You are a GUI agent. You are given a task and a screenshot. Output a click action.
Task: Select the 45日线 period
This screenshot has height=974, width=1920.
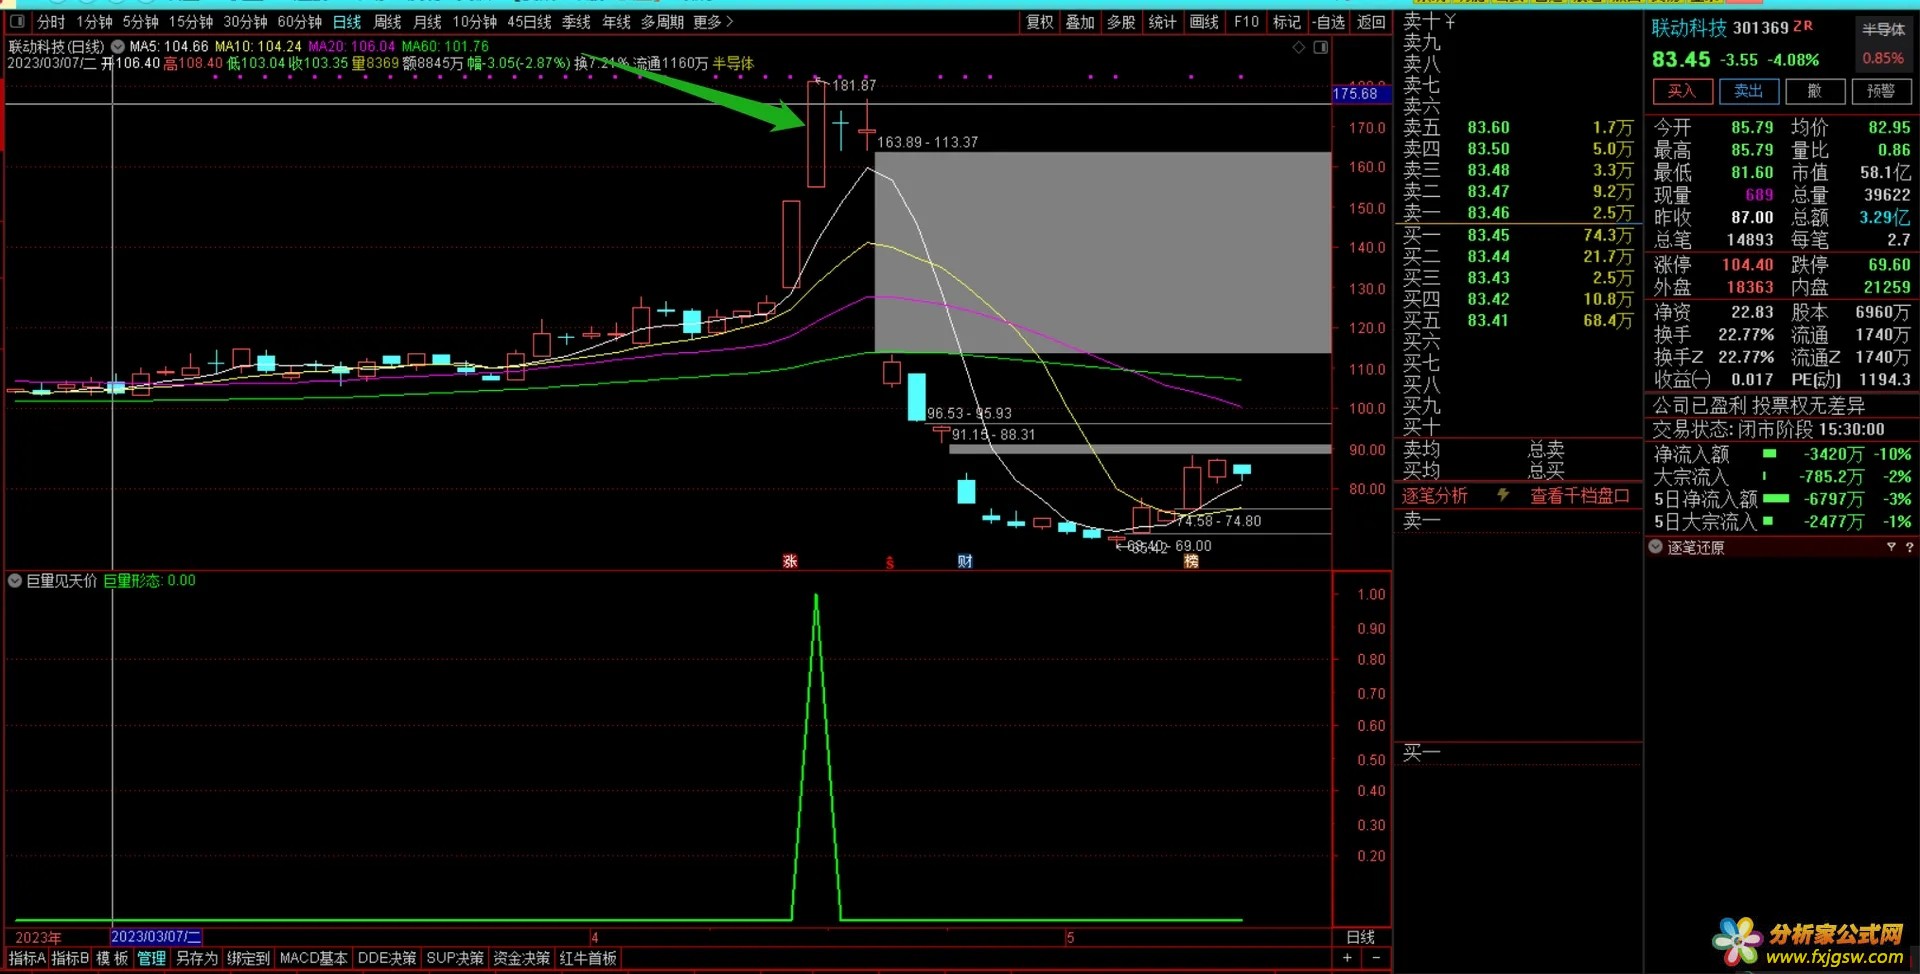[529, 22]
